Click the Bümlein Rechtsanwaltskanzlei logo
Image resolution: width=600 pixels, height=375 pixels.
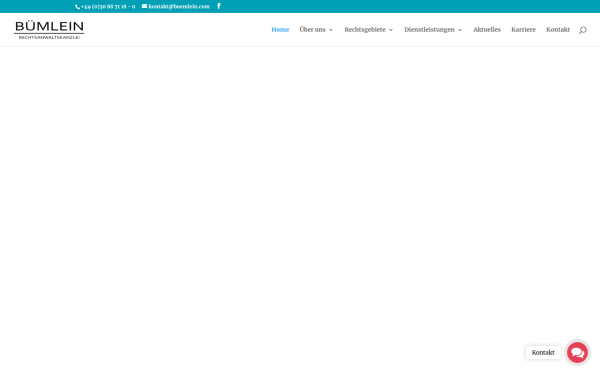tap(49, 30)
